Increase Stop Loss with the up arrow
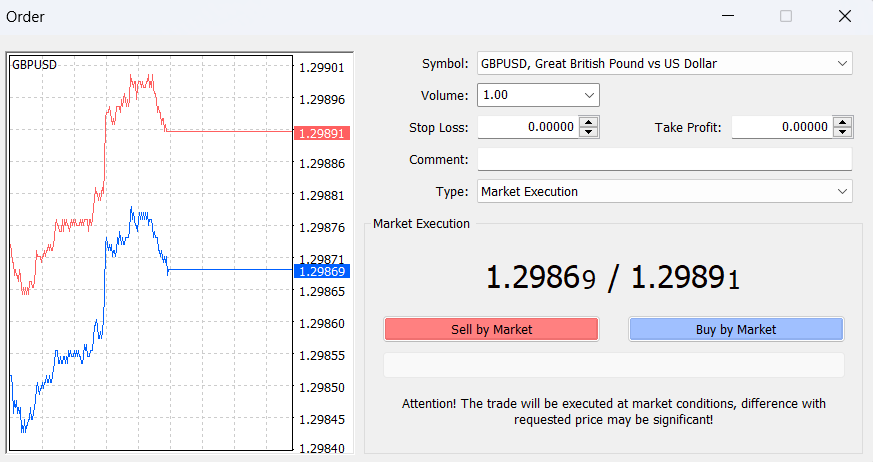 [x=589, y=123]
